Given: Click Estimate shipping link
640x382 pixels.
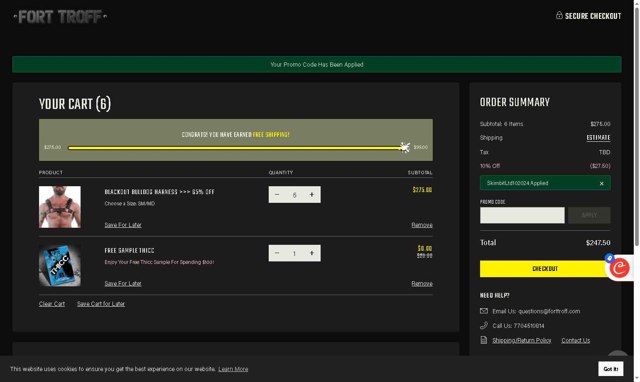Looking at the screenshot, I should pyautogui.click(x=598, y=138).
